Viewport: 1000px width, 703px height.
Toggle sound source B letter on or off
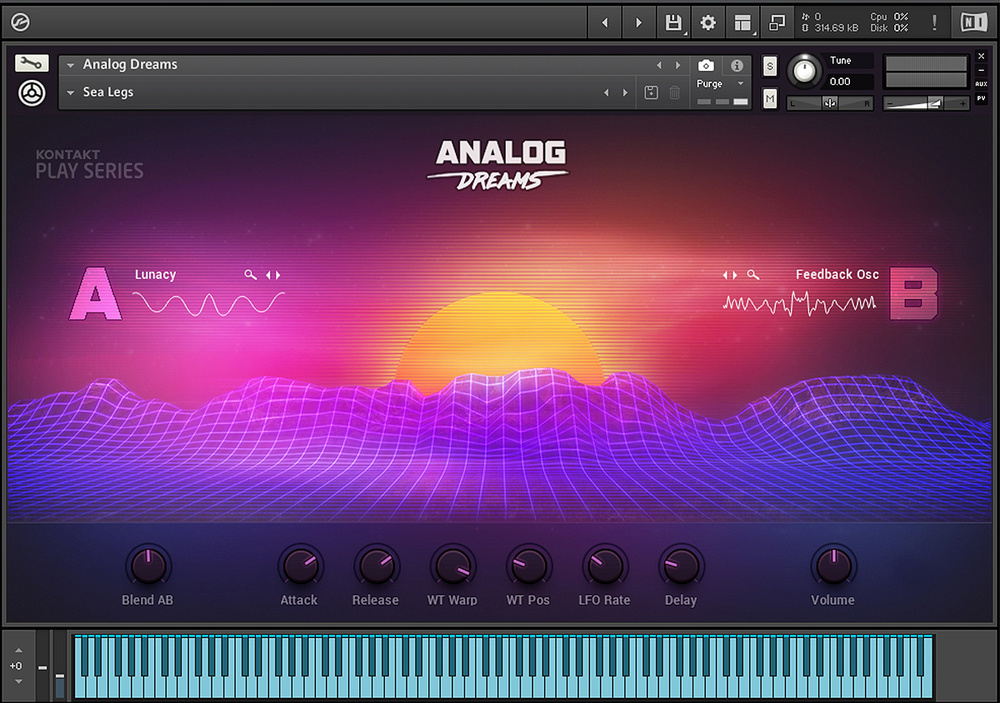coord(913,293)
